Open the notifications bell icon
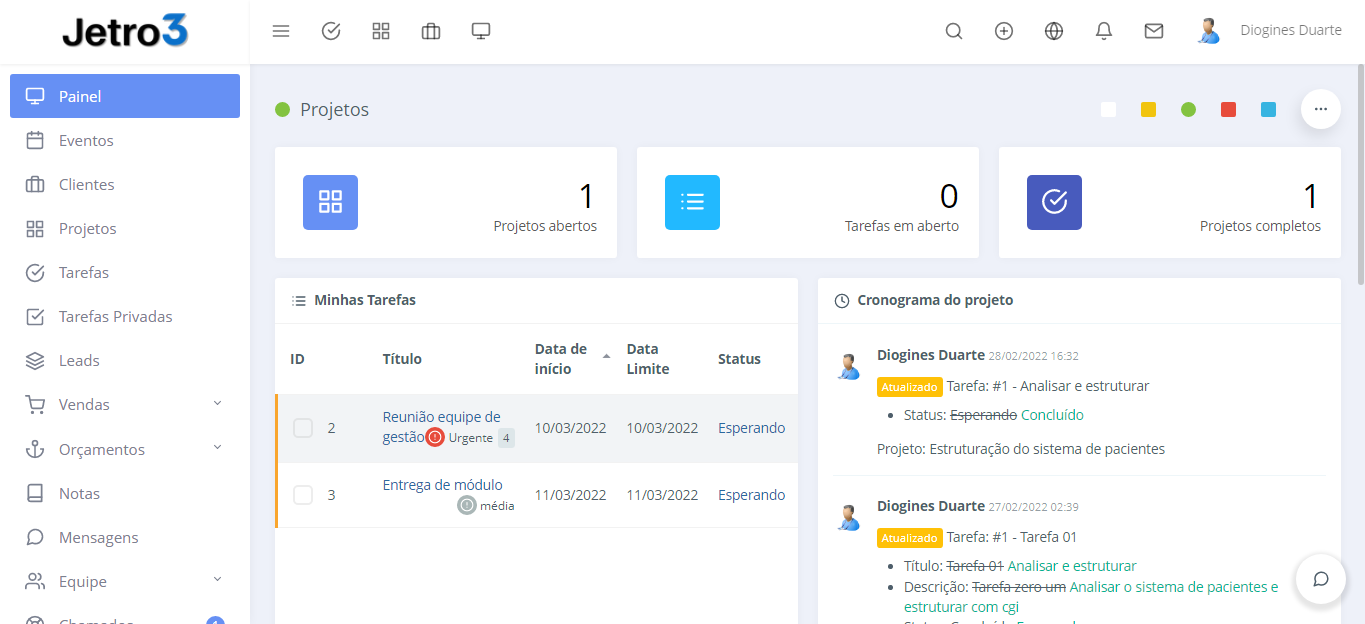The width and height of the screenshot is (1365, 624). pos(1104,31)
